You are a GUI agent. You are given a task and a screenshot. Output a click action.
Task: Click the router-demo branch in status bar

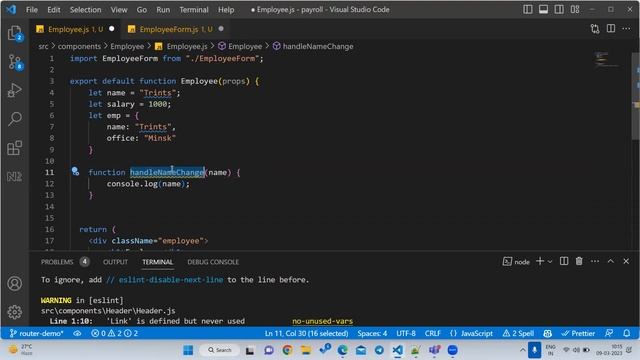[x=36, y=333]
